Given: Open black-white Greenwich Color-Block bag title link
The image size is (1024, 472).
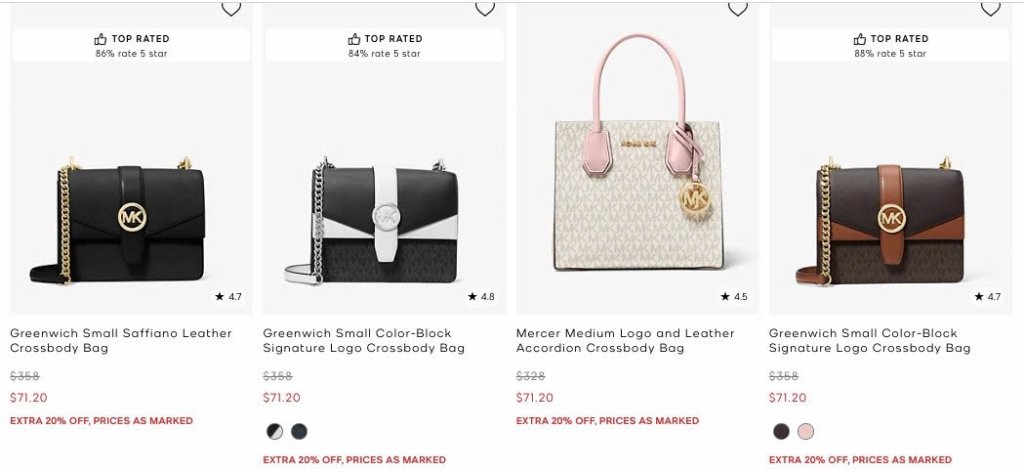Looking at the screenshot, I should pos(364,341).
